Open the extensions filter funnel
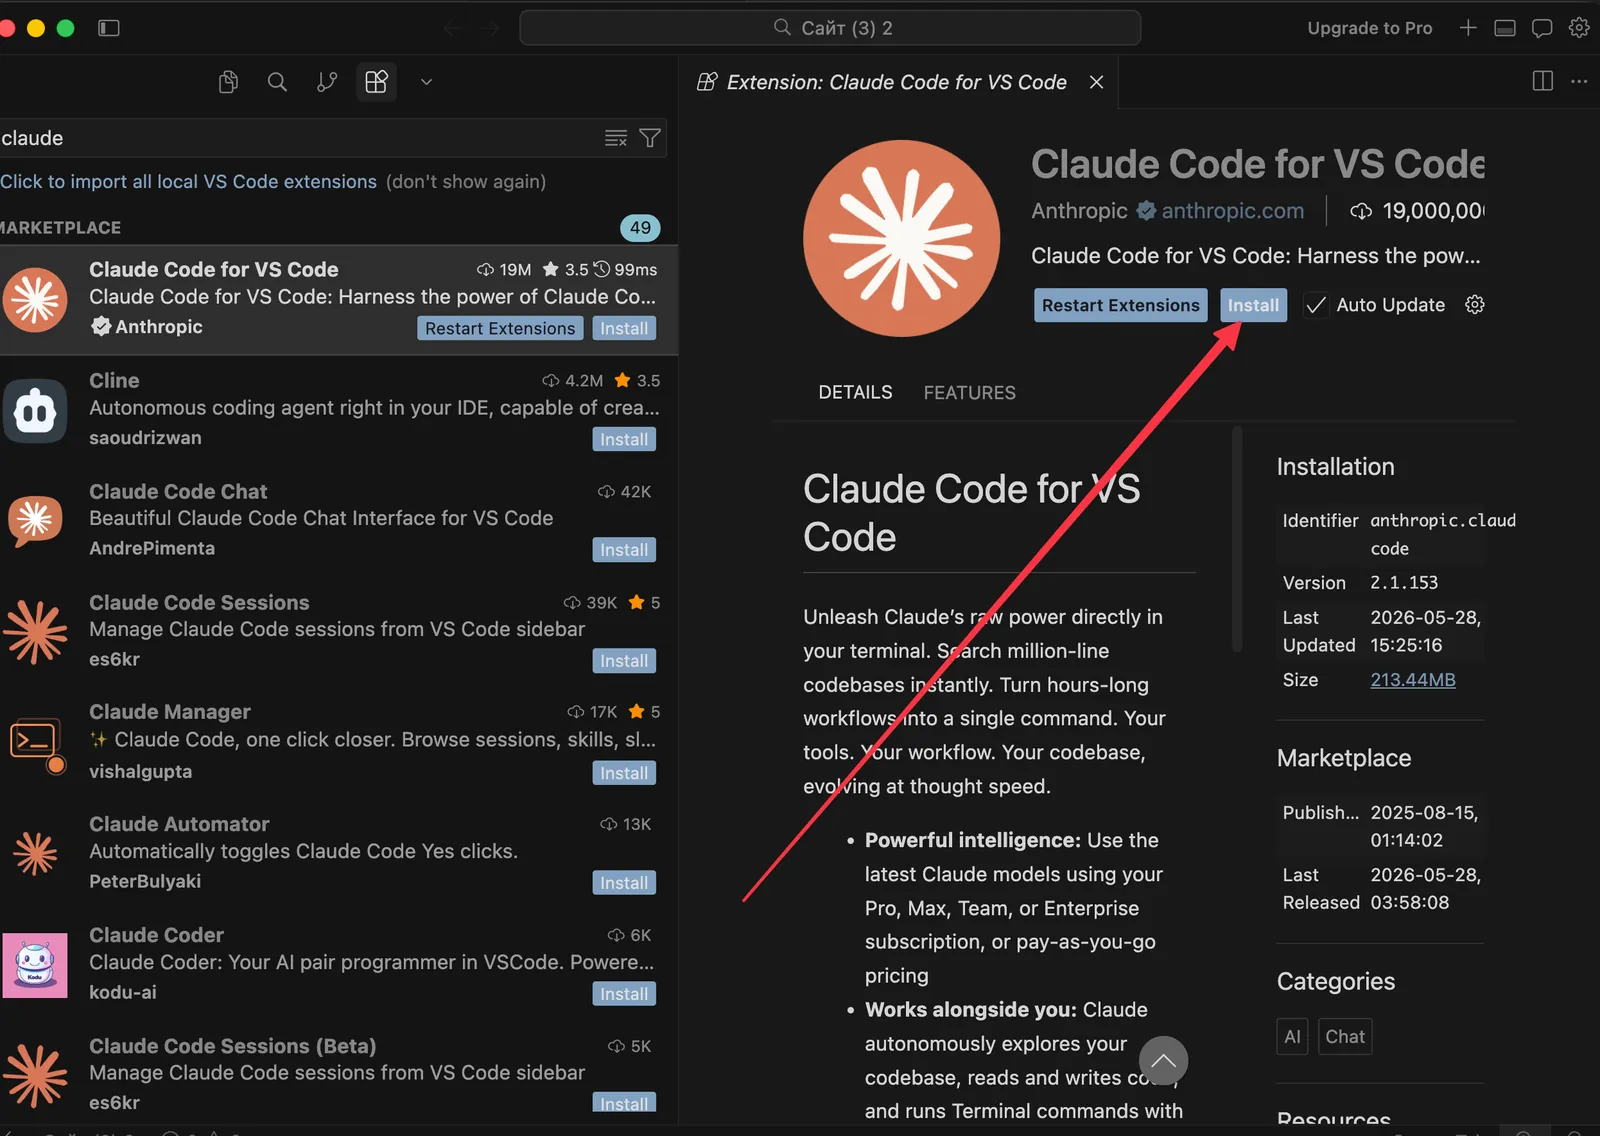 pos(650,138)
